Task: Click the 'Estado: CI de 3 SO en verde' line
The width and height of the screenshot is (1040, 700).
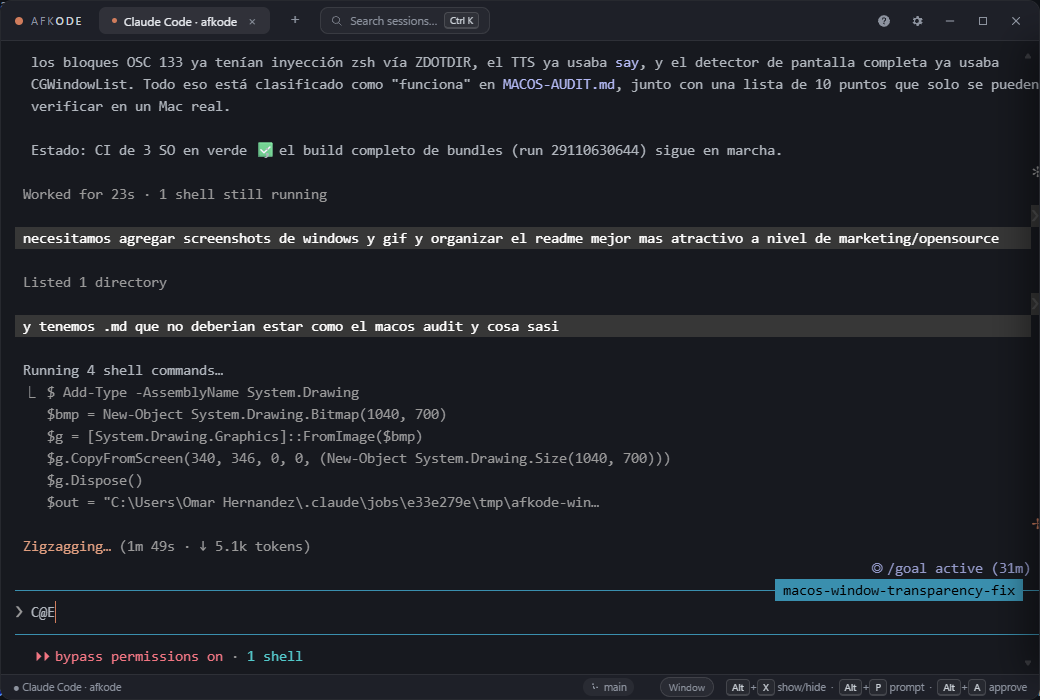Action: (407, 150)
